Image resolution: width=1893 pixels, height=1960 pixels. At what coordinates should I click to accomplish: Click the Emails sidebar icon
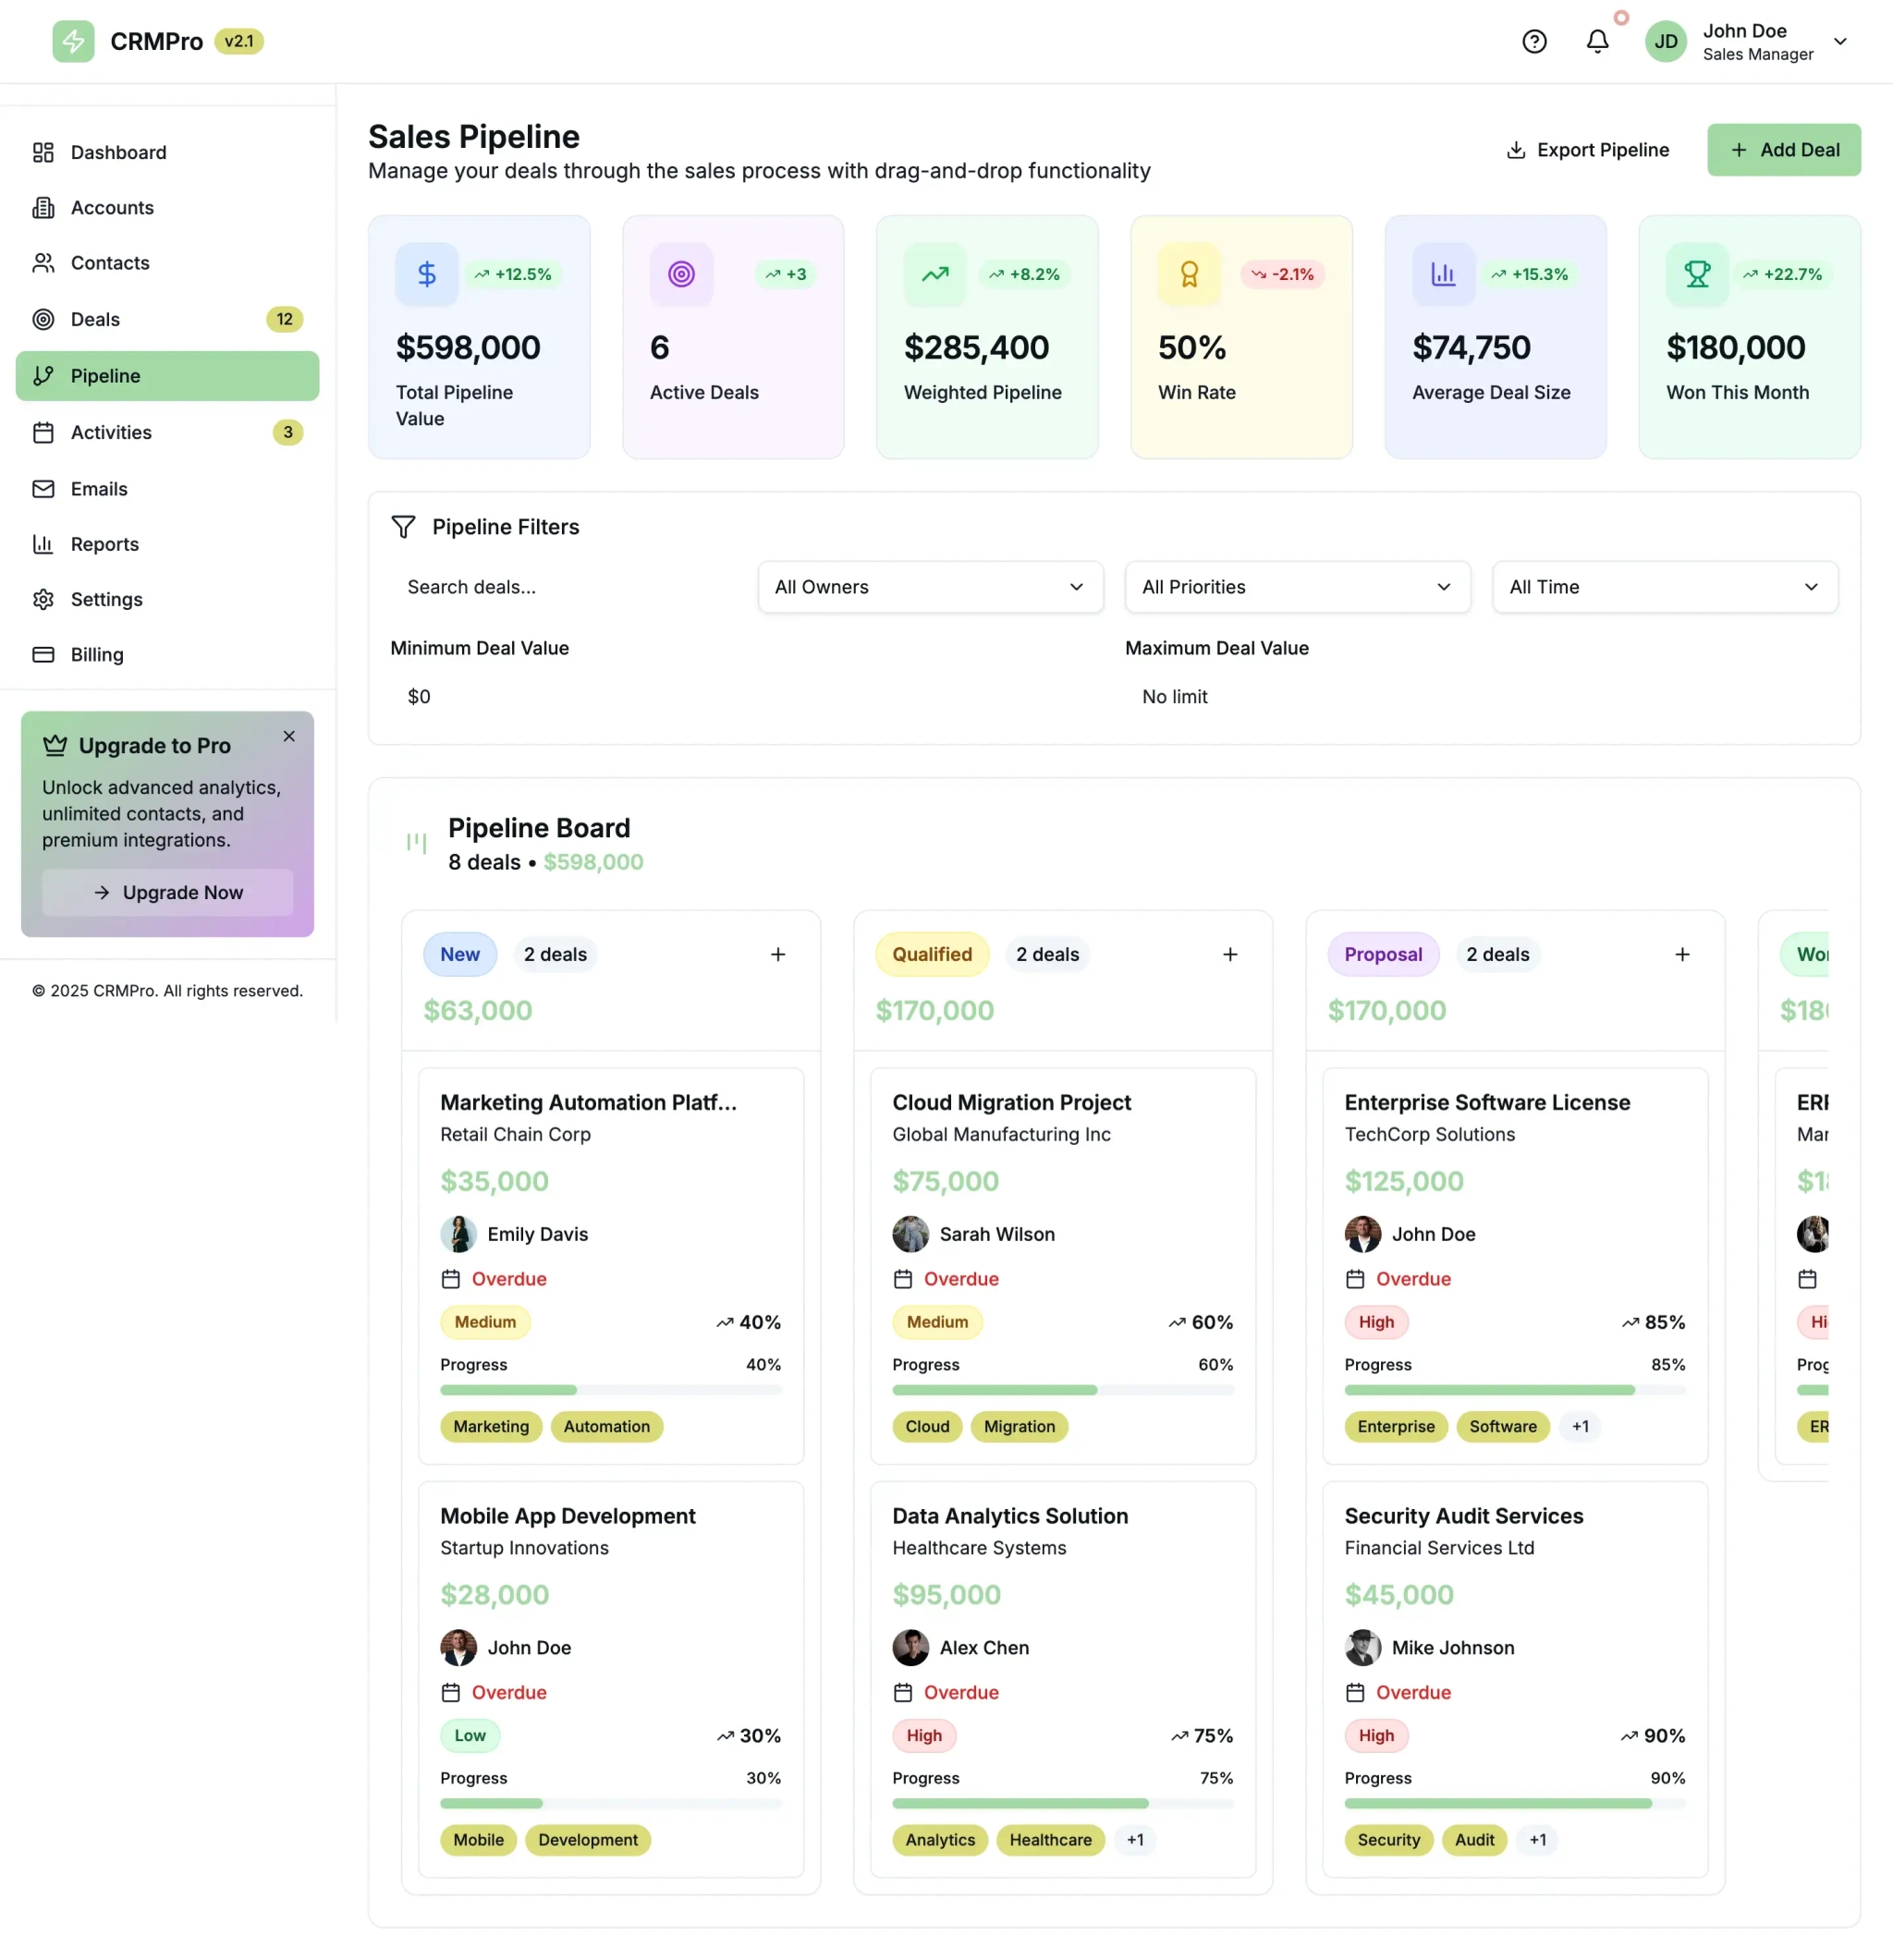pyautogui.click(x=43, y=488)
